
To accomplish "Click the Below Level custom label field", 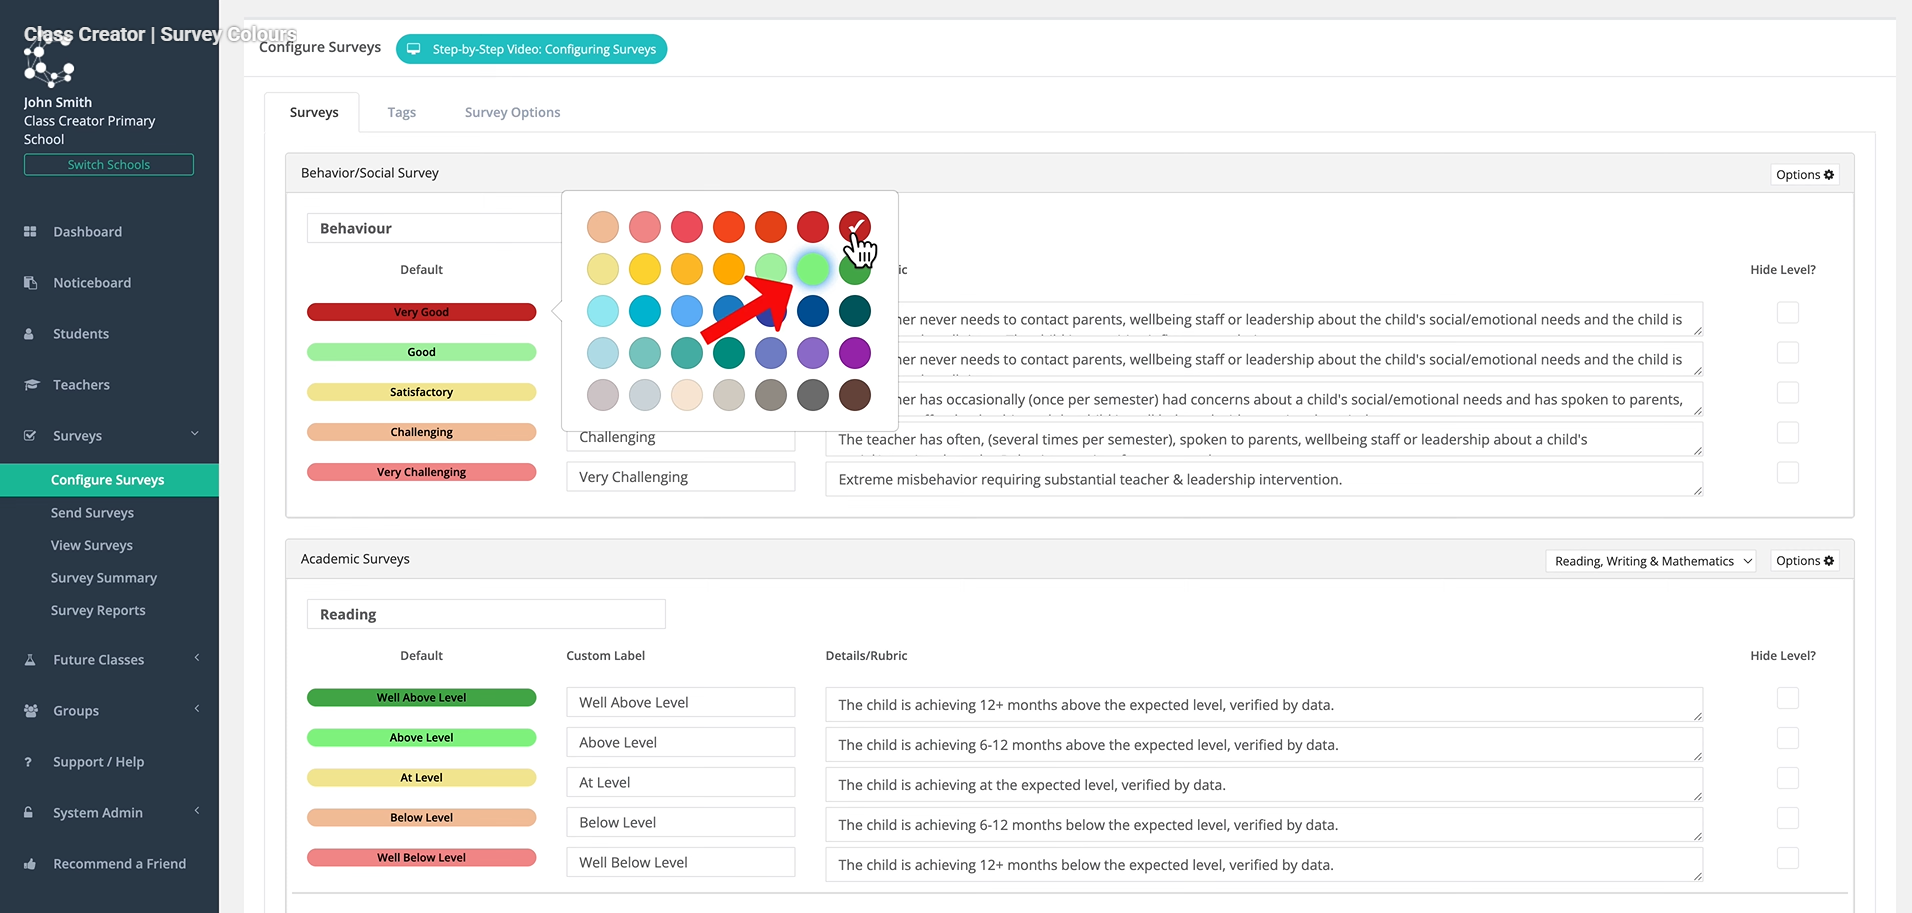I will pyautogui.click(x=680, y=822).
